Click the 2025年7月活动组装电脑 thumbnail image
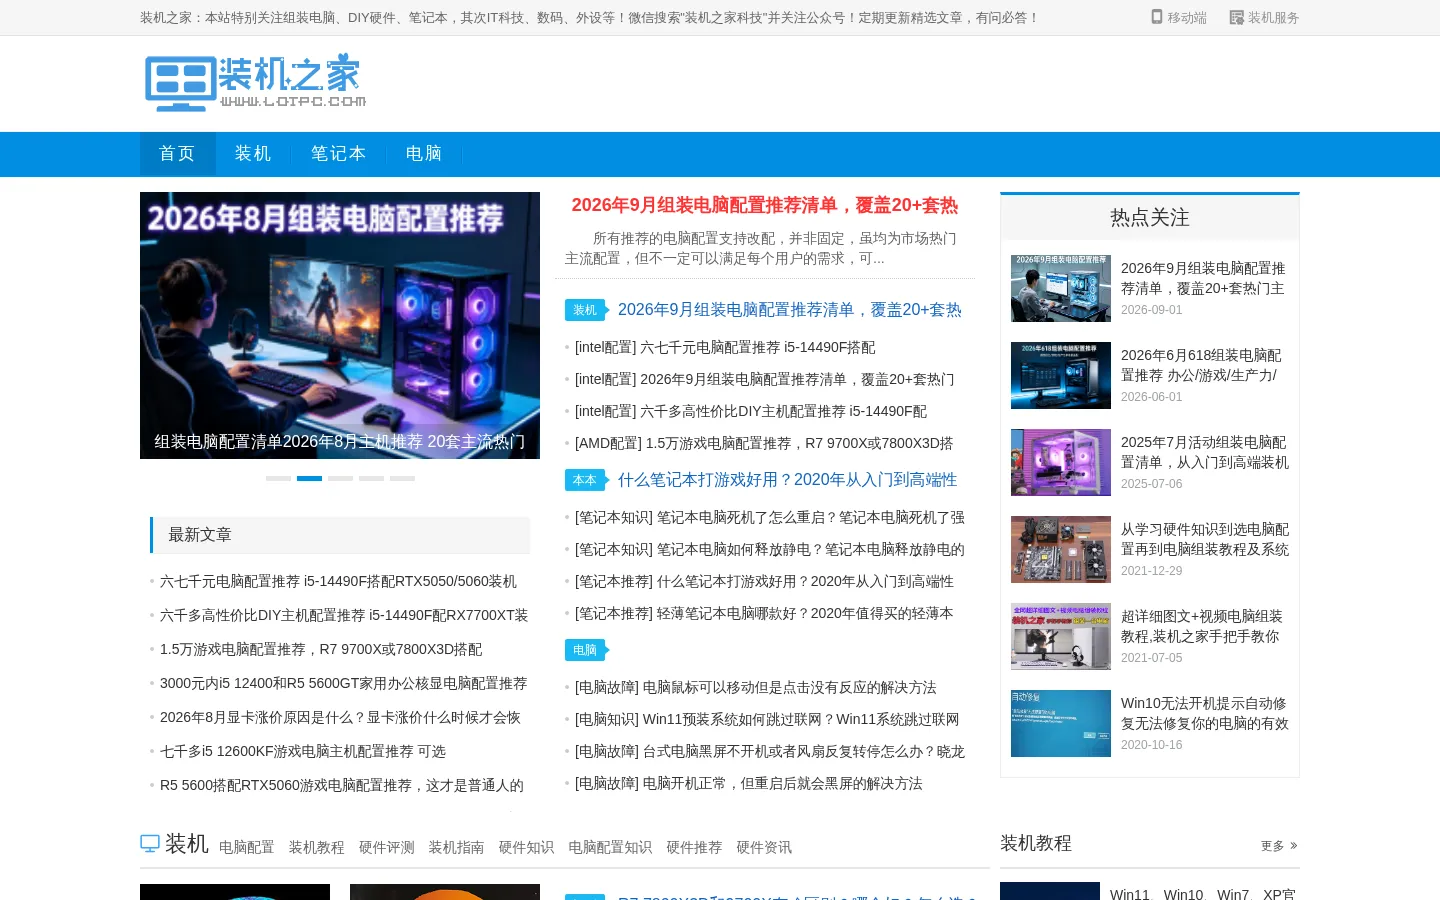This screenshot has height=900, width=1440. coord(1061,463)
